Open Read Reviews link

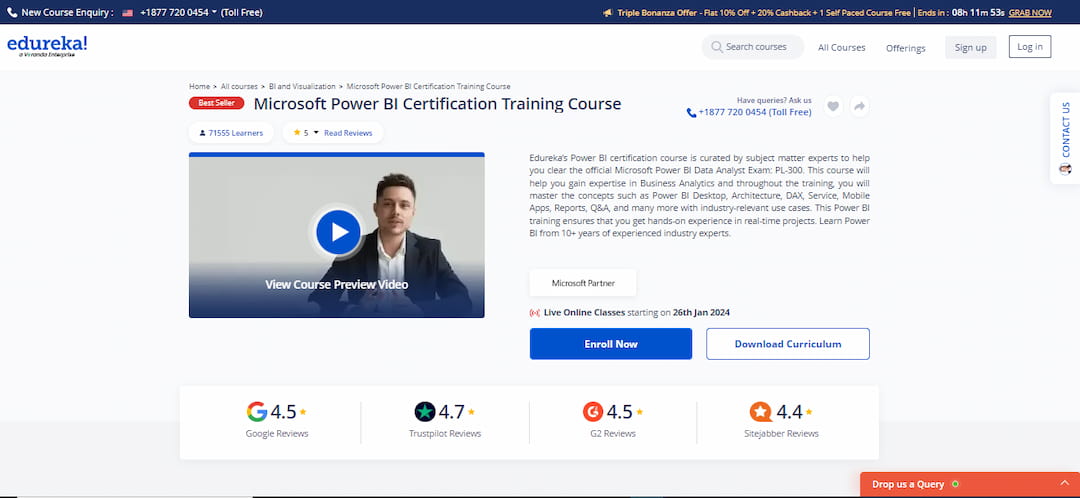click(348, 133)
